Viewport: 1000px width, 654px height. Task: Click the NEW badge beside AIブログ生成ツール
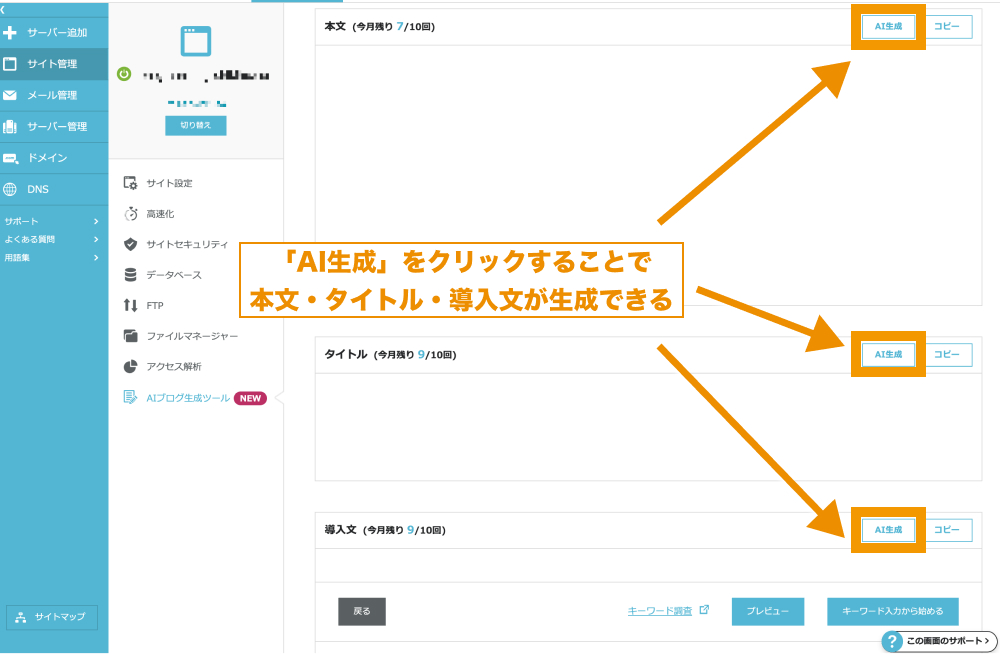point(251,398)
